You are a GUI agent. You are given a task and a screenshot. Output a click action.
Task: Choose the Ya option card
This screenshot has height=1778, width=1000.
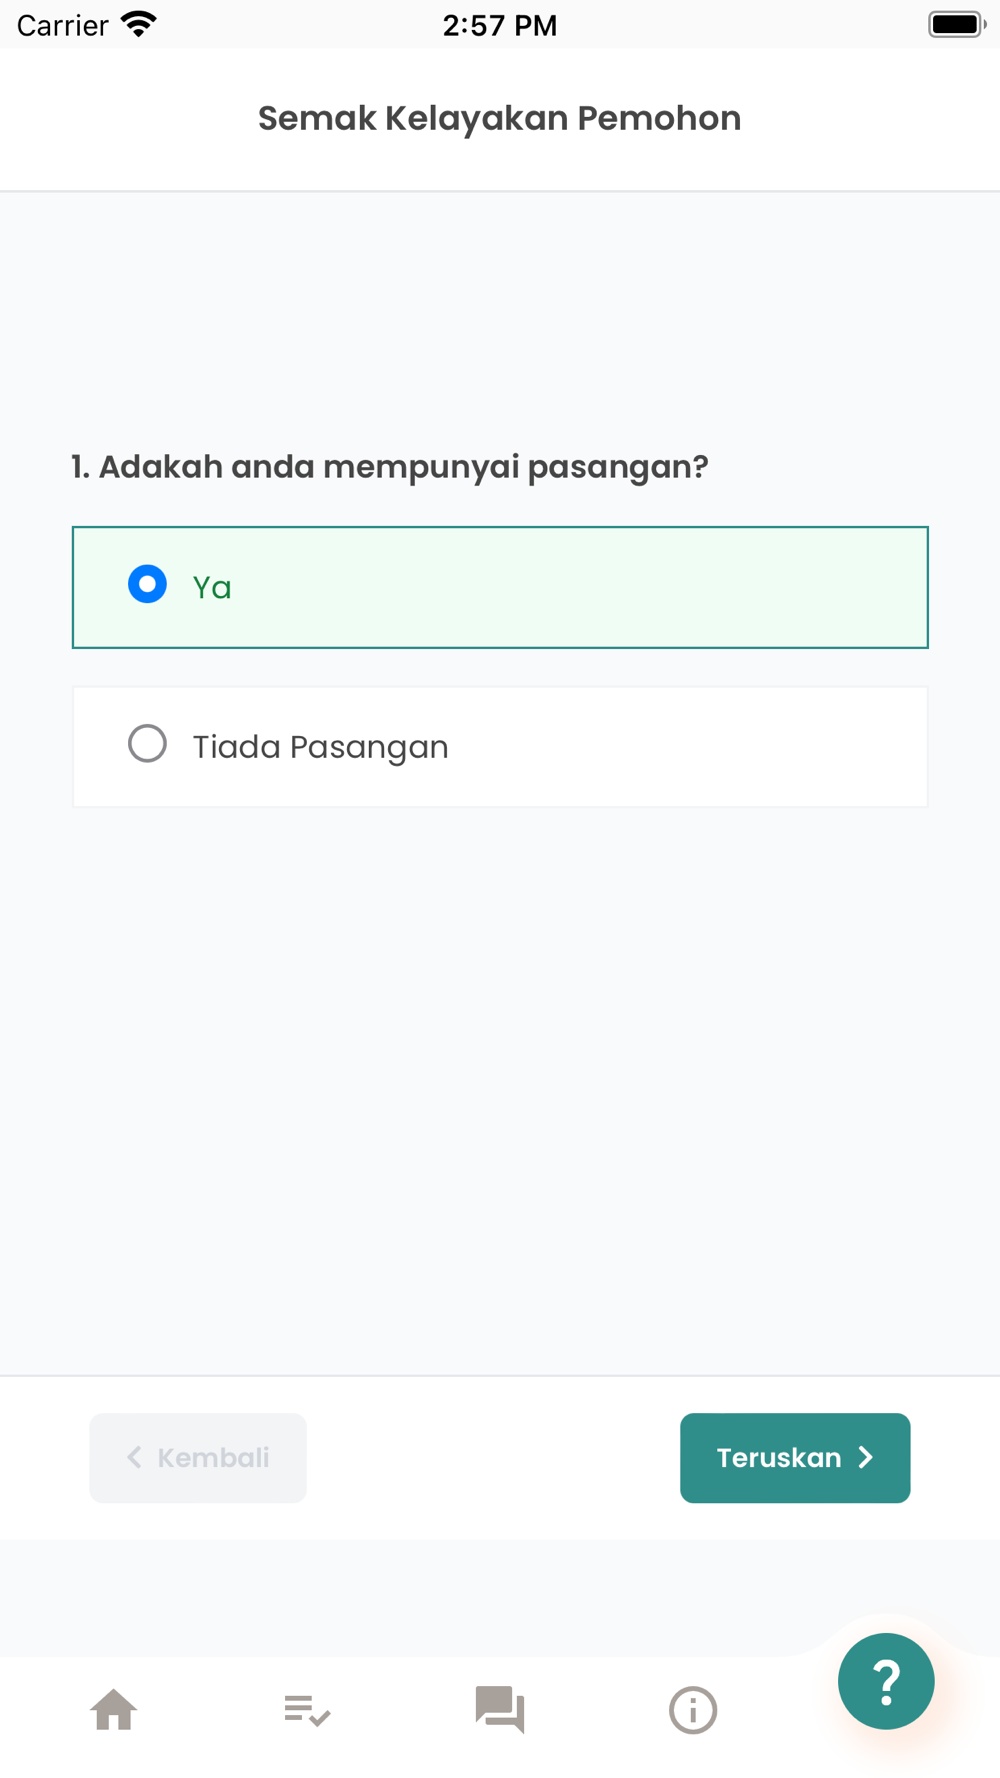pyautogui.click(x=500, y=587)
